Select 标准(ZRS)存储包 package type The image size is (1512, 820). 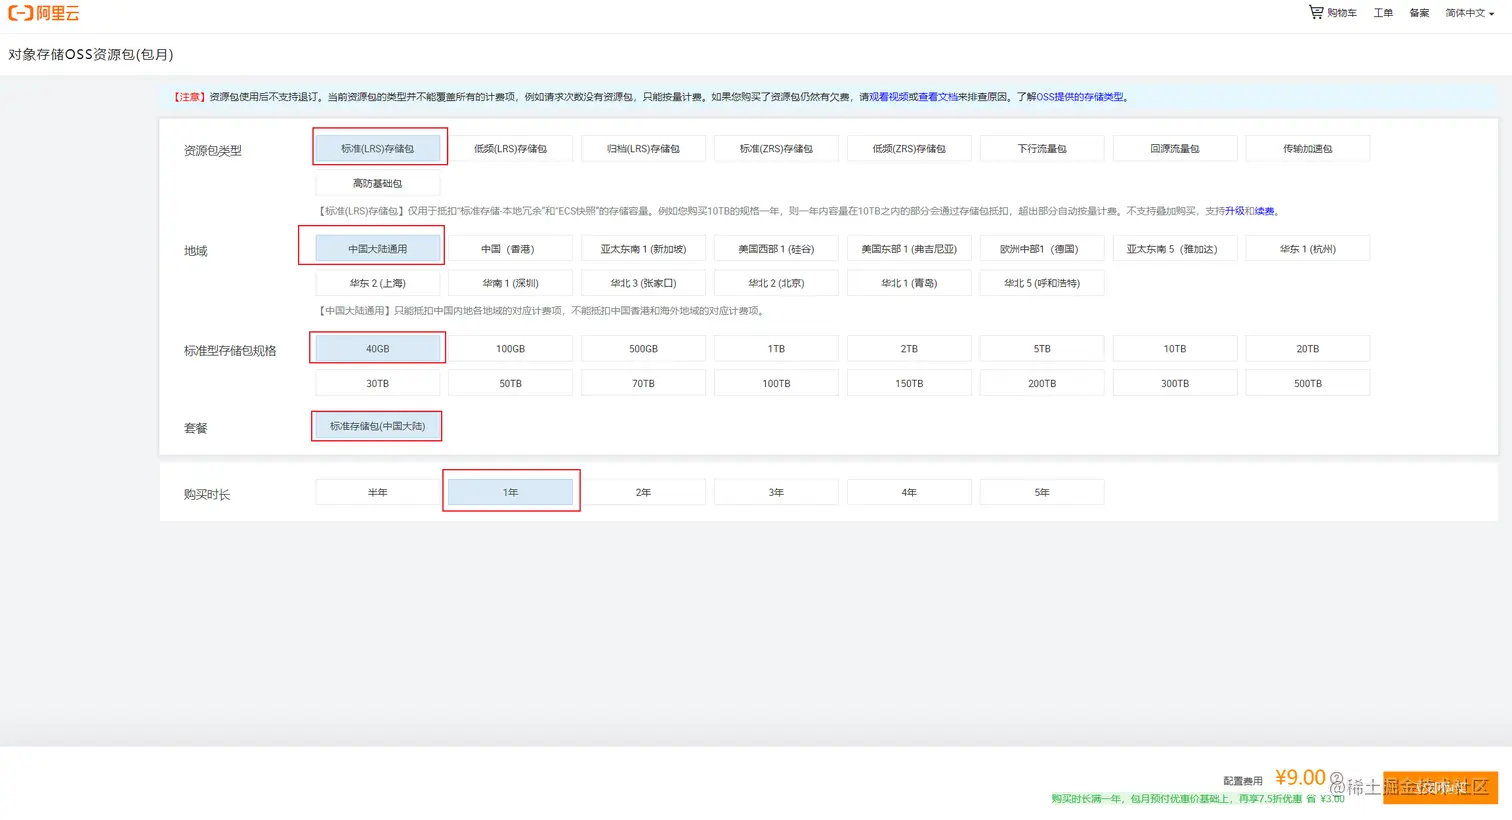pos(776,148)
